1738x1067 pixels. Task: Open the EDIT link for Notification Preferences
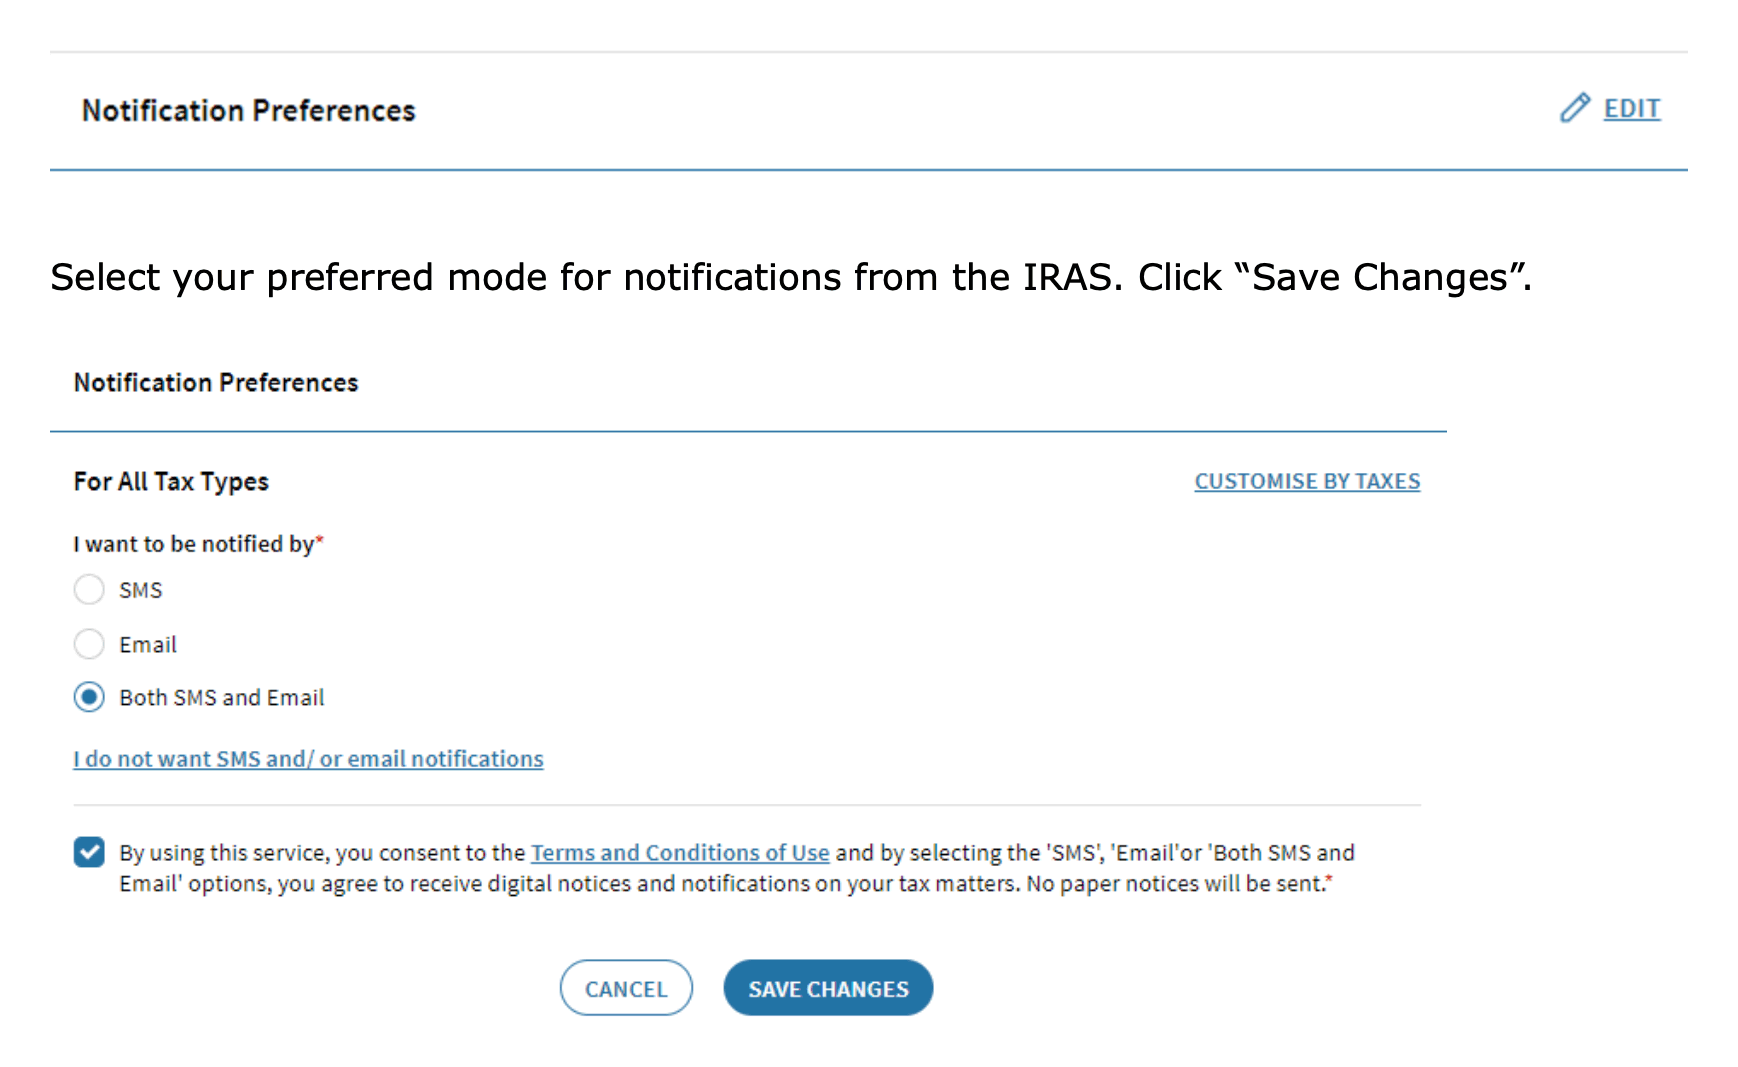point(1631,108)
